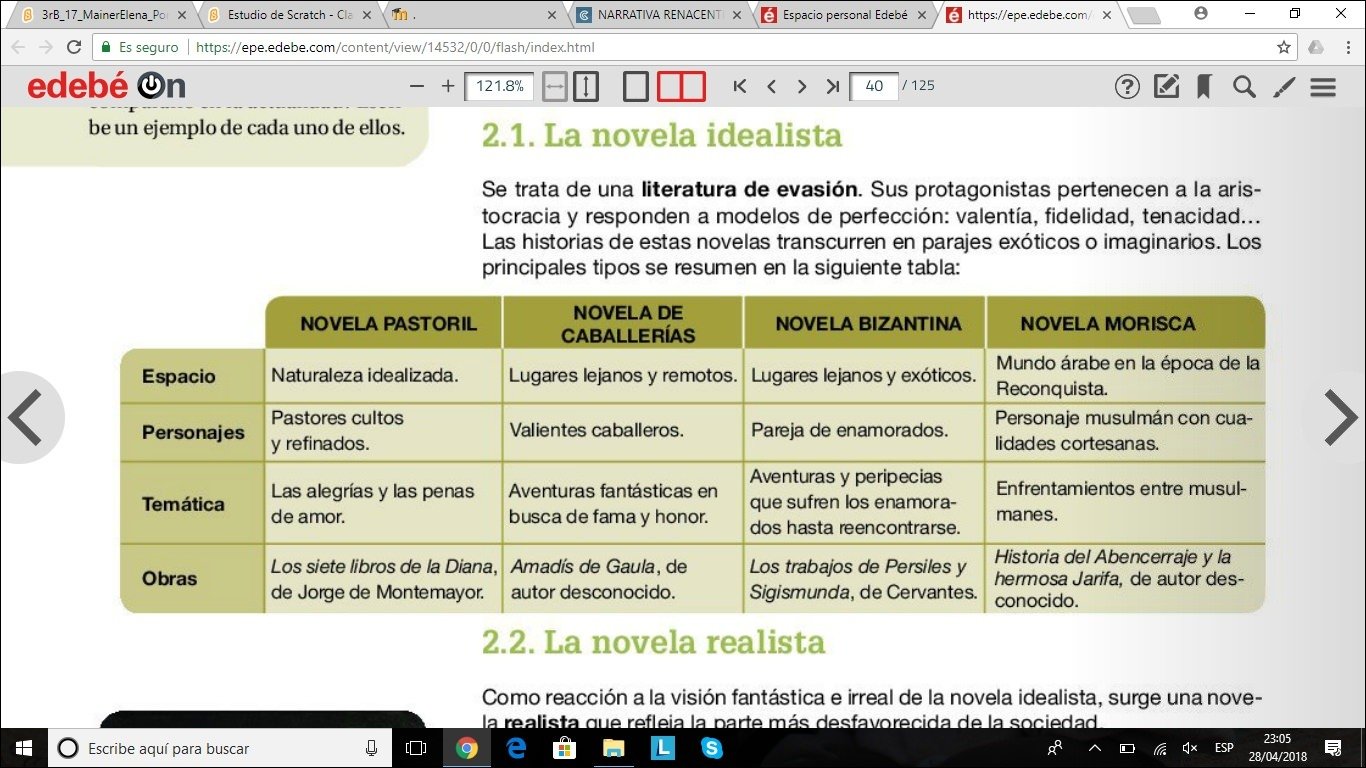Toggle fit-to-height view mode
Screen dimensions: 1366x768
tap(586, 87)
